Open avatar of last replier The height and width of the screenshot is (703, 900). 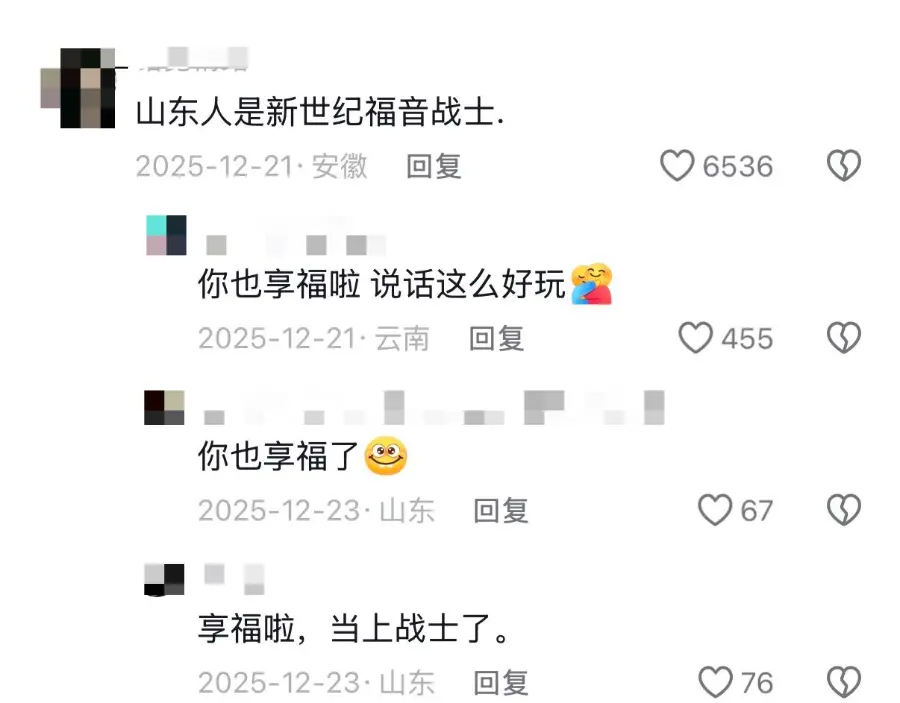point(164,580)
